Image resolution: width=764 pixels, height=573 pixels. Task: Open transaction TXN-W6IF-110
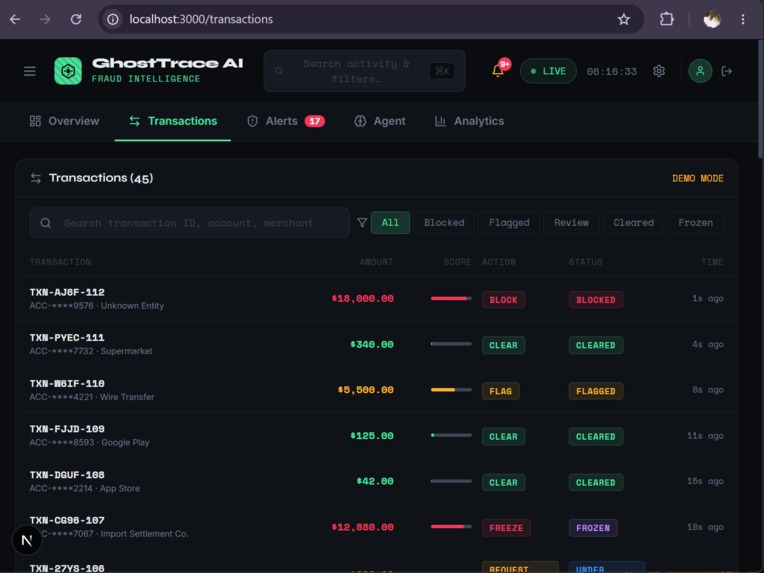(x=376, y=390)
